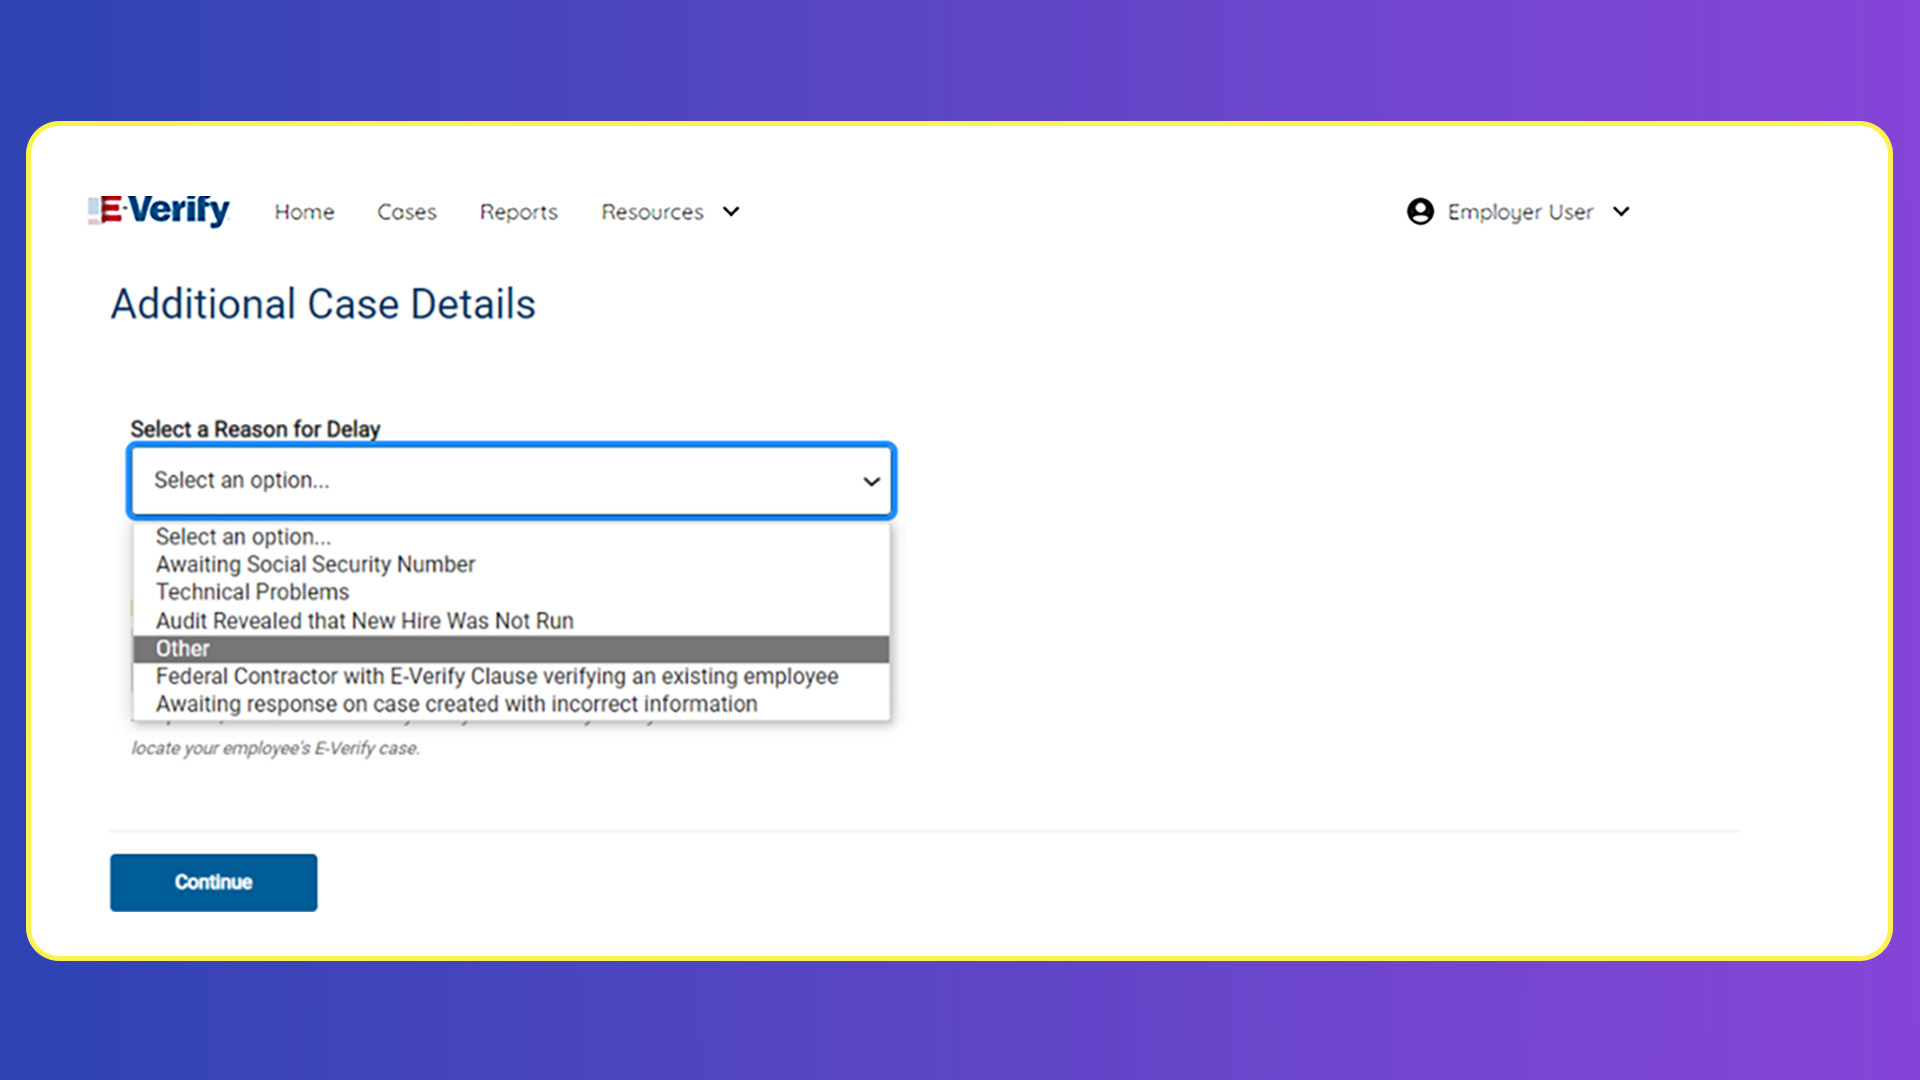Click the E-Verify logo
1920x1080 pixels.
coord(159,210)
